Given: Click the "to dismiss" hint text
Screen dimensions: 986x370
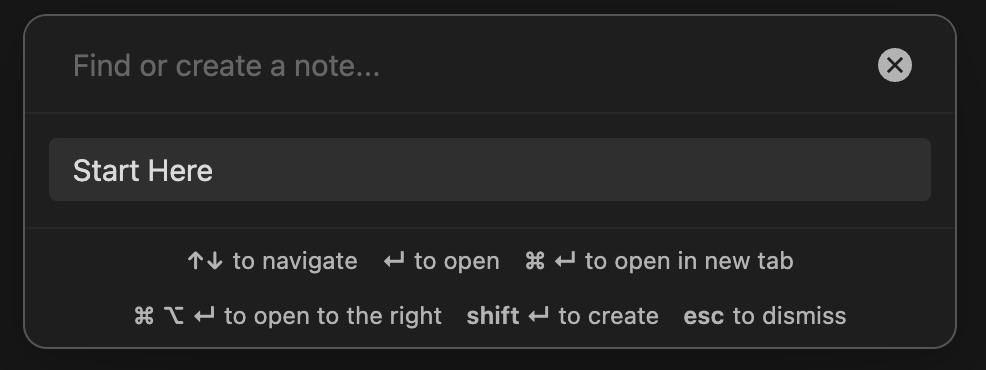Looking at the screenshot, I should (x=790, y=316).
